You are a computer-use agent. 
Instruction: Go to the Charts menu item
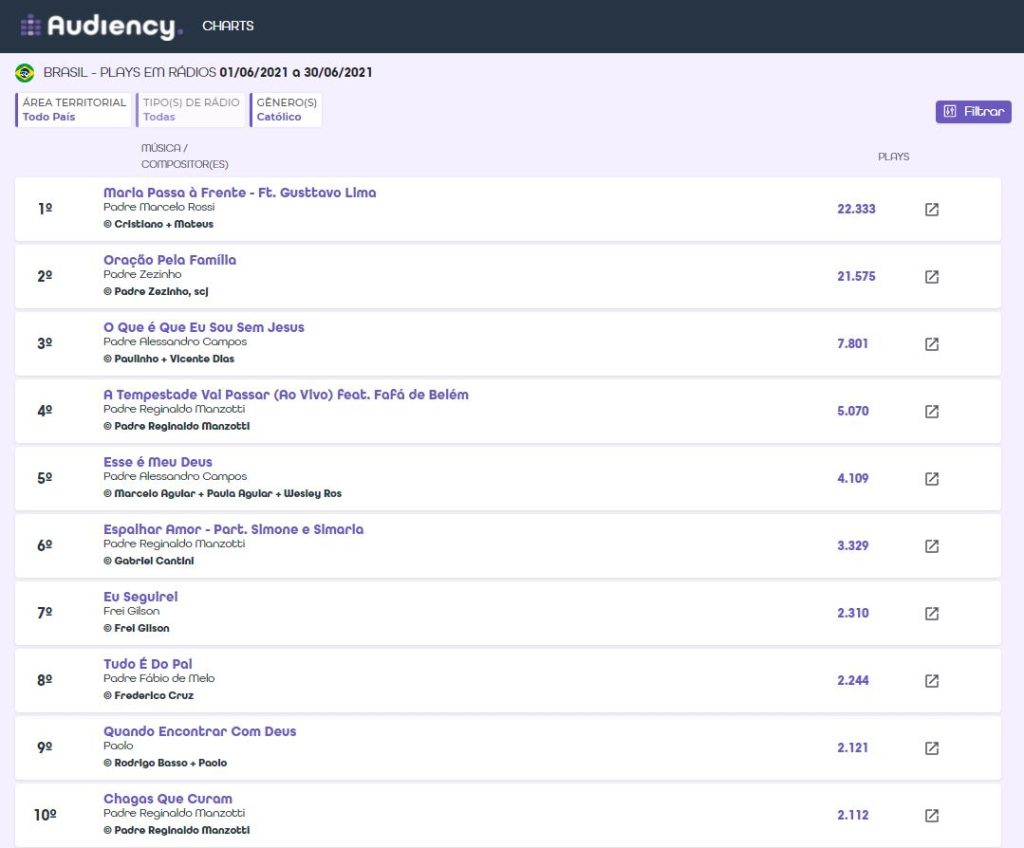point(228,25)
